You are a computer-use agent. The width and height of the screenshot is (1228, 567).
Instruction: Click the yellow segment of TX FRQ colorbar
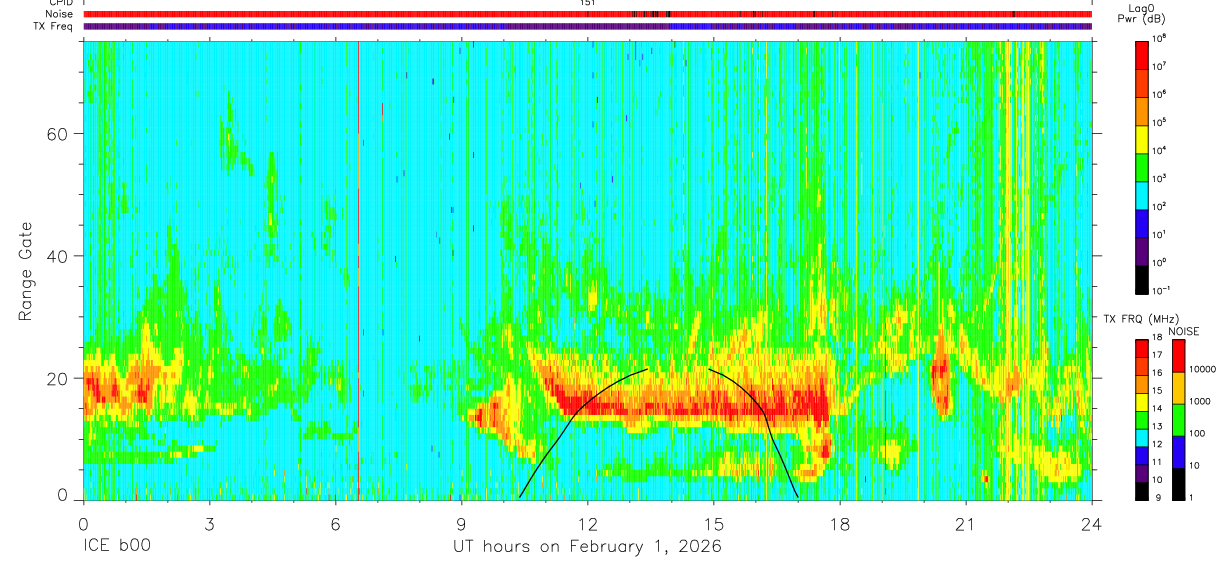pyautogui.click(x=1142, y=402)
